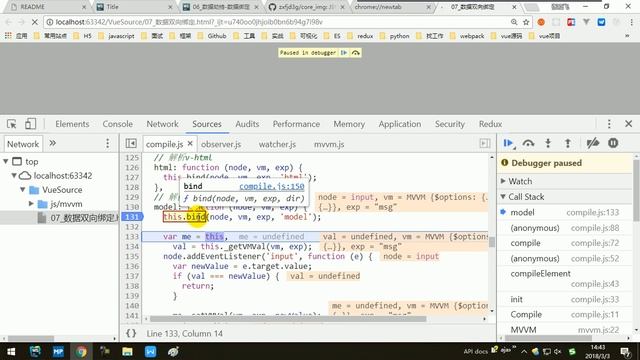Switch to the Elements panel
640x360 pixels.
click(72, 124)
